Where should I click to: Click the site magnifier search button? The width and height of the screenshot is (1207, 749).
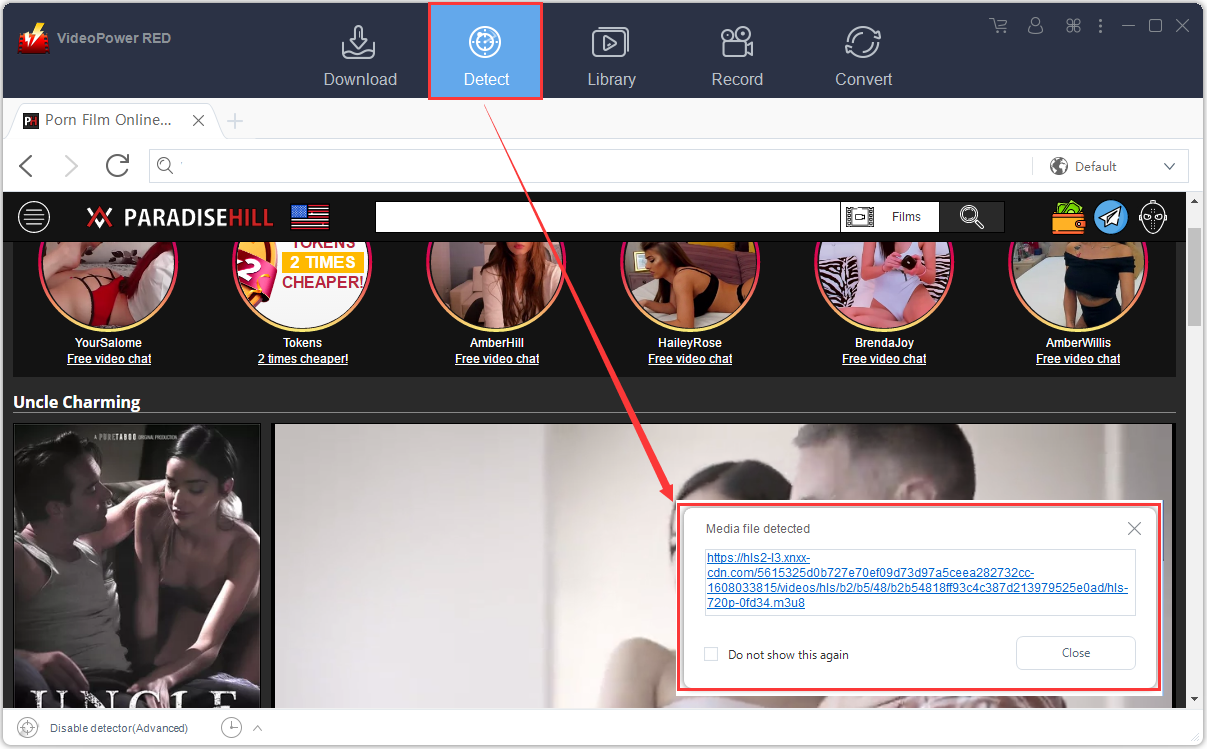(971, 217)
